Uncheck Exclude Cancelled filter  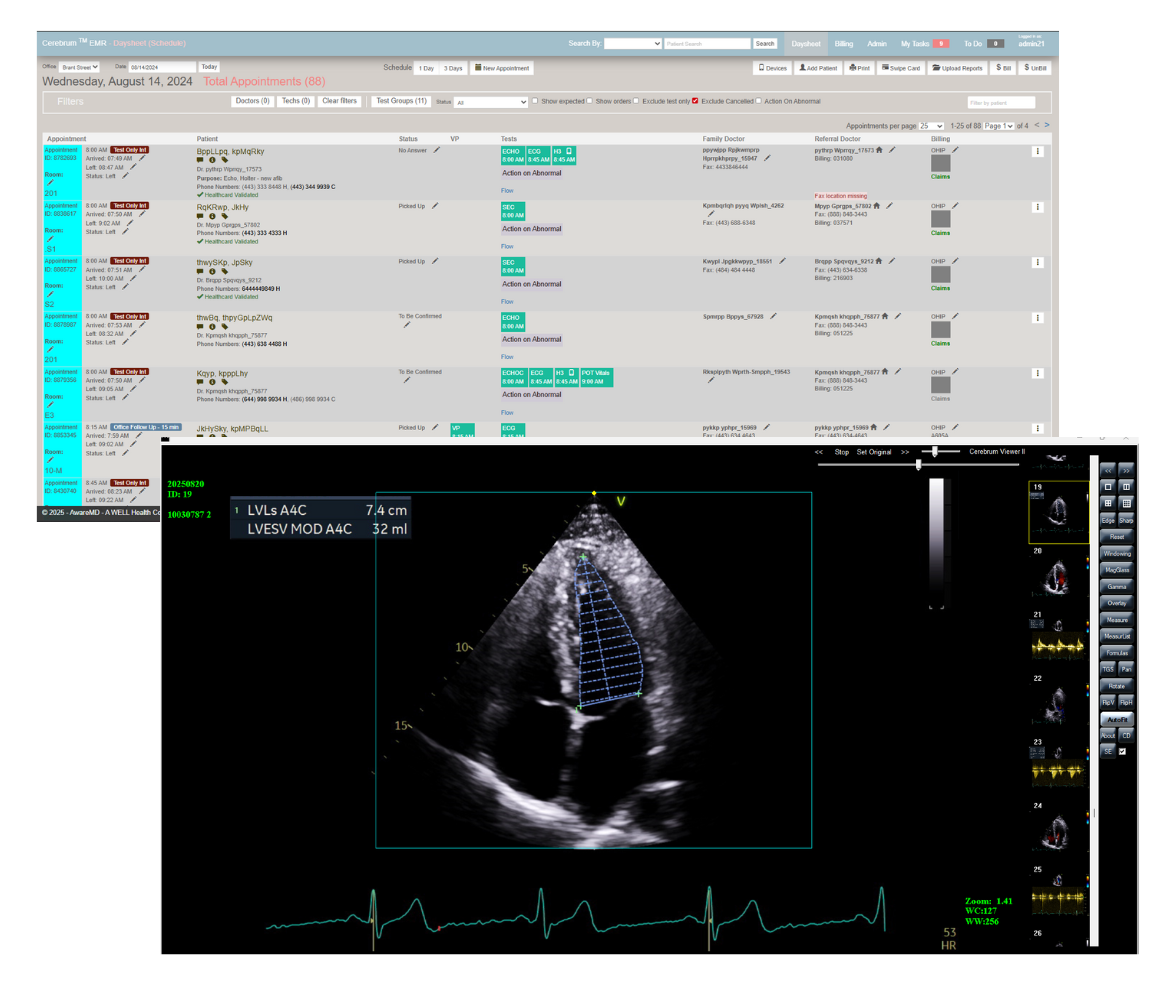click(694, 101)
